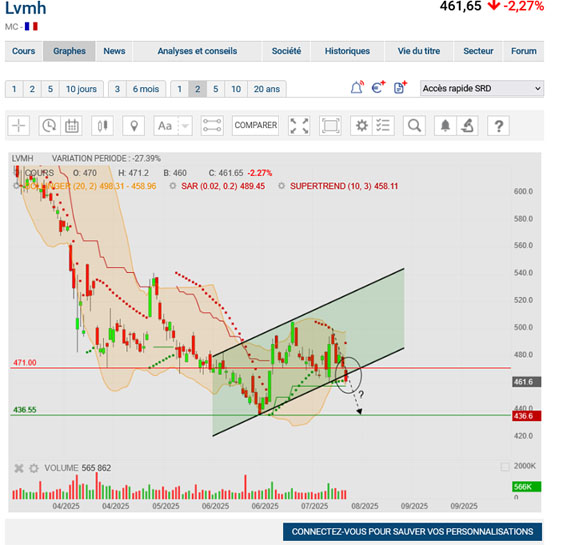This screenshot has width=567, height=545.
Task: Click Connectez-vous pour sauver vos personnalisations
Action: click(413, 532)
